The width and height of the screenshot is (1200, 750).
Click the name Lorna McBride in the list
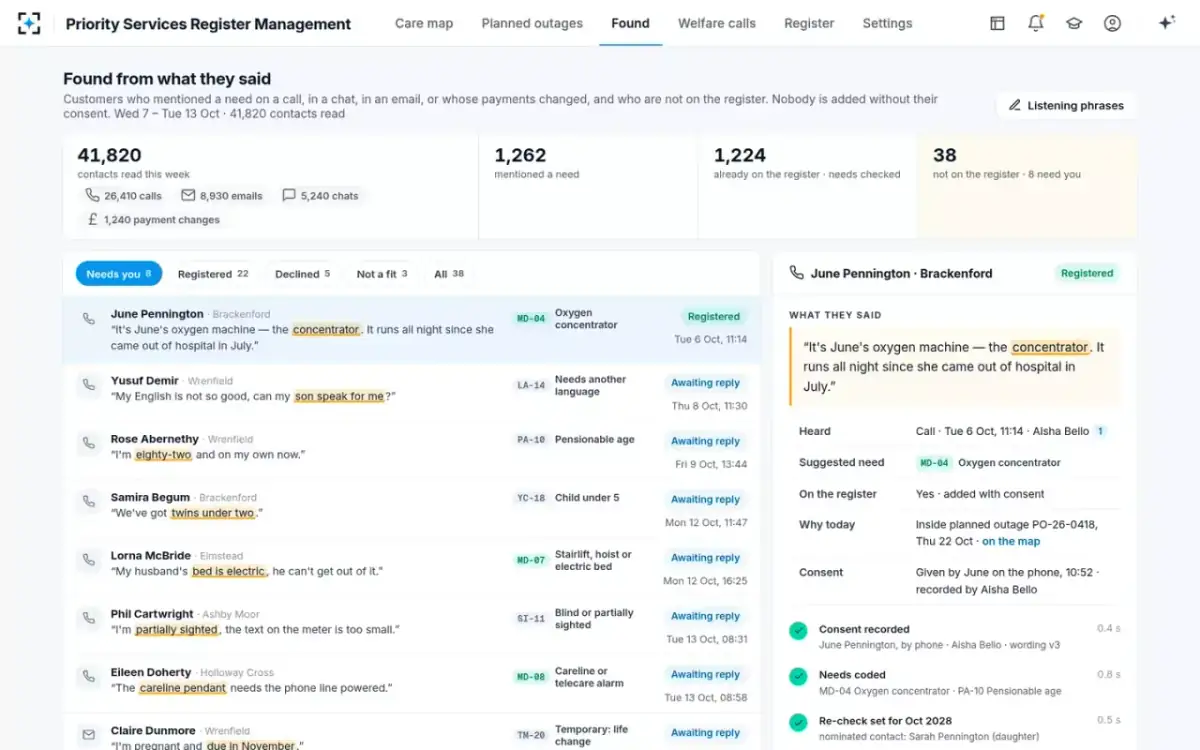tap(151, 556)
